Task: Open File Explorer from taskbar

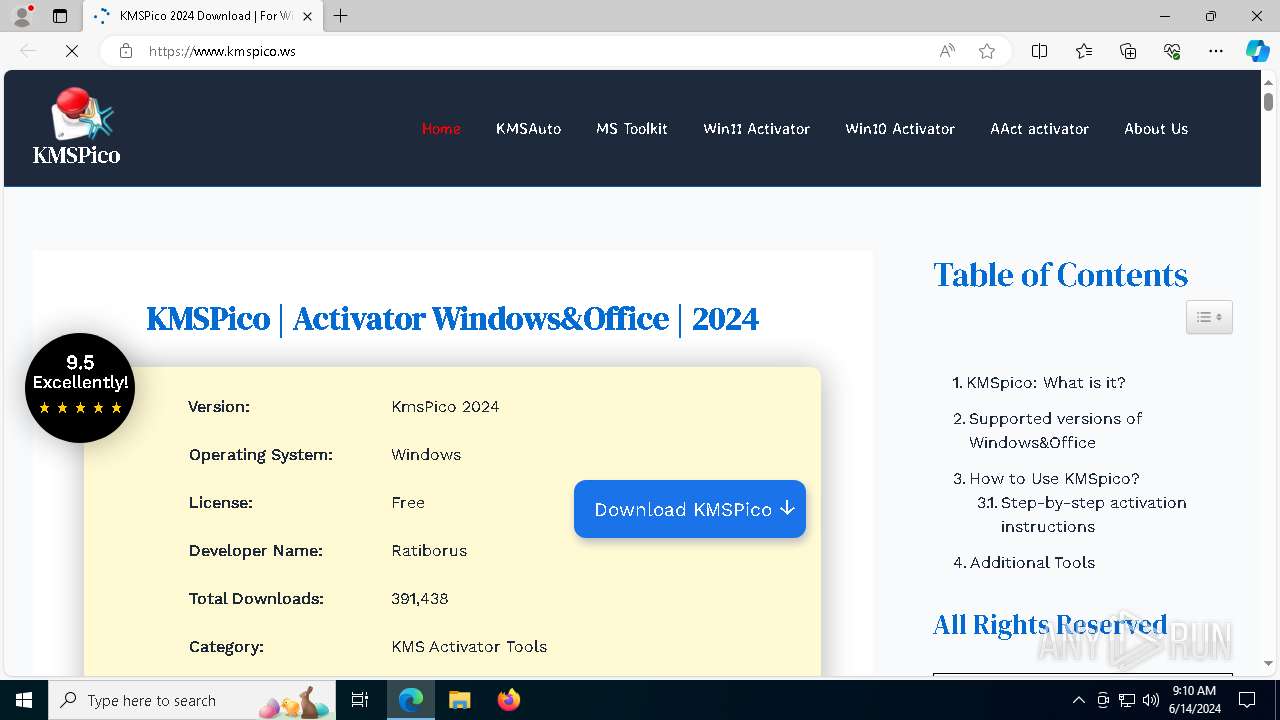Action: click(x=459, y=700)
